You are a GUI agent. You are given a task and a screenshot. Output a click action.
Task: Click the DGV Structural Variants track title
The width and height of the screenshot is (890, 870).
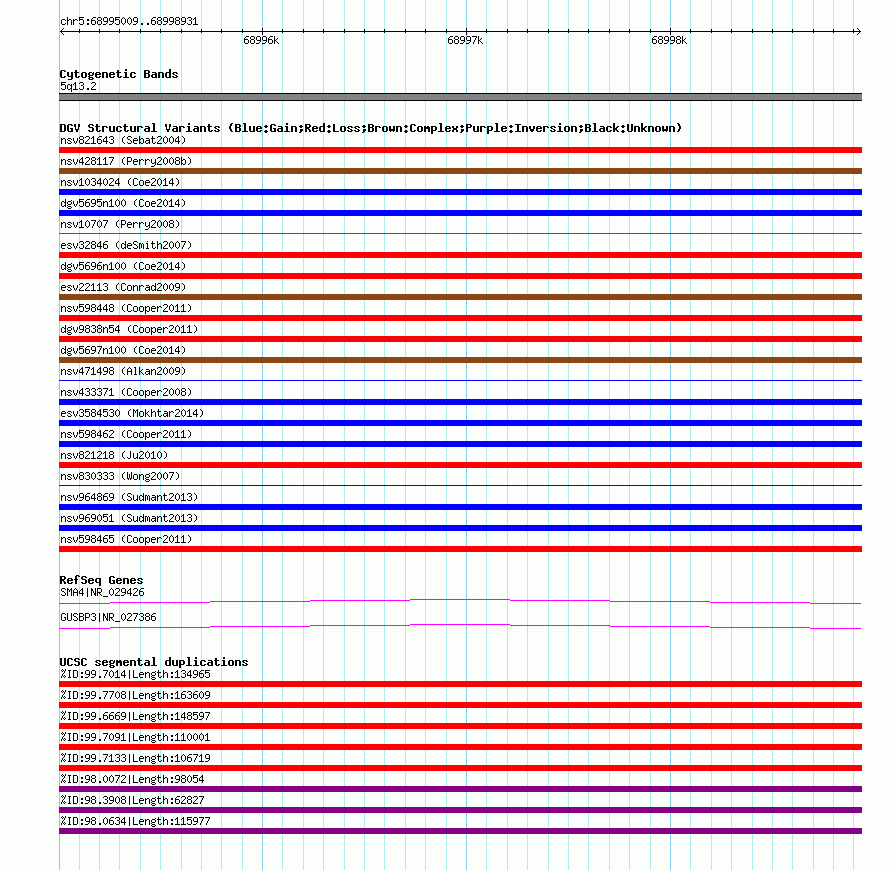(371, 128)
